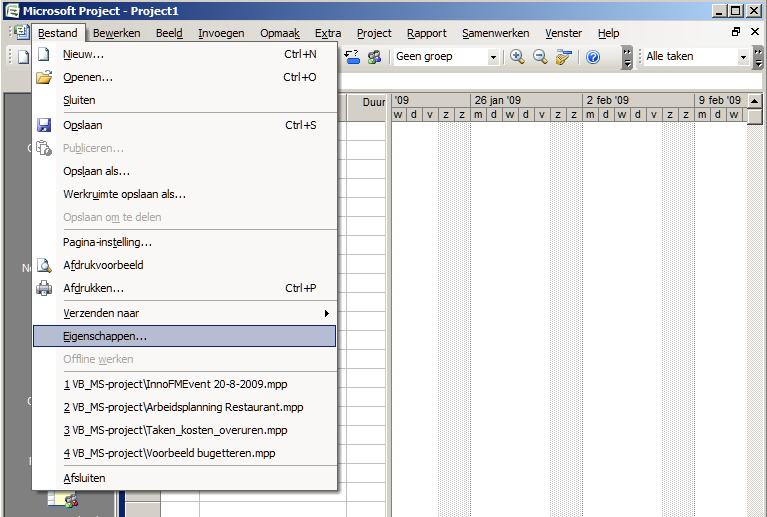This screenshot has height=517, width=767.
Task: Expand toolbar options after the Help icon
Action: coord(627,57)
